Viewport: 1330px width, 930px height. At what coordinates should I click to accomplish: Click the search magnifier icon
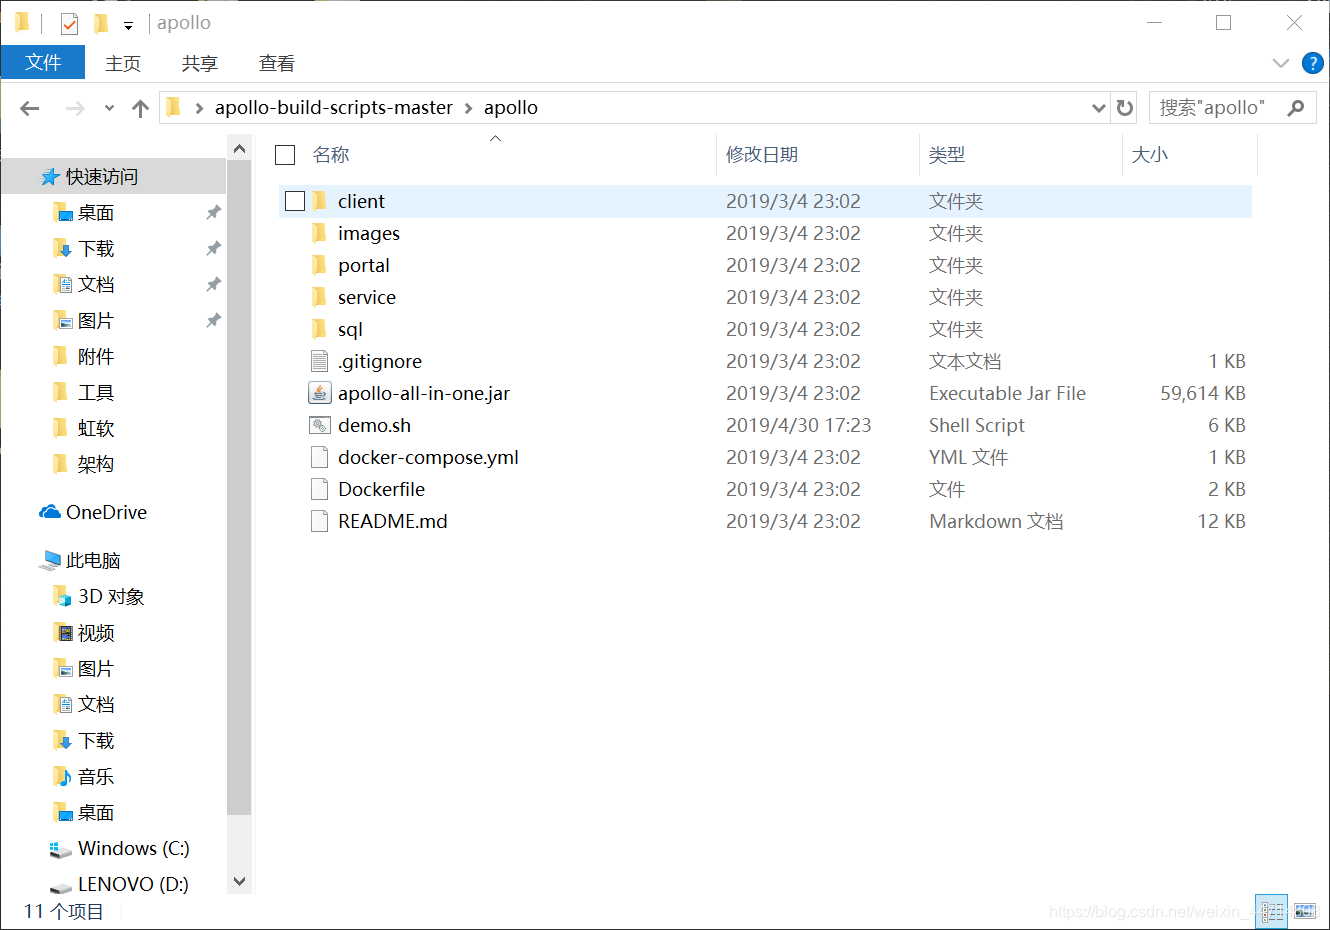pos(1296,108)
